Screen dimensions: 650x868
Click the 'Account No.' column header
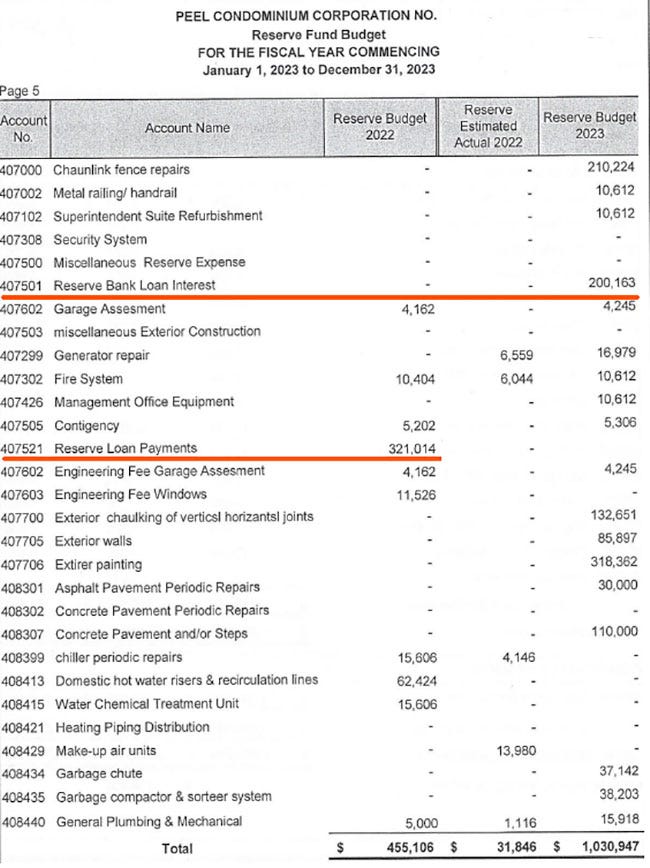pyautogui.click(x=23, y=128)
